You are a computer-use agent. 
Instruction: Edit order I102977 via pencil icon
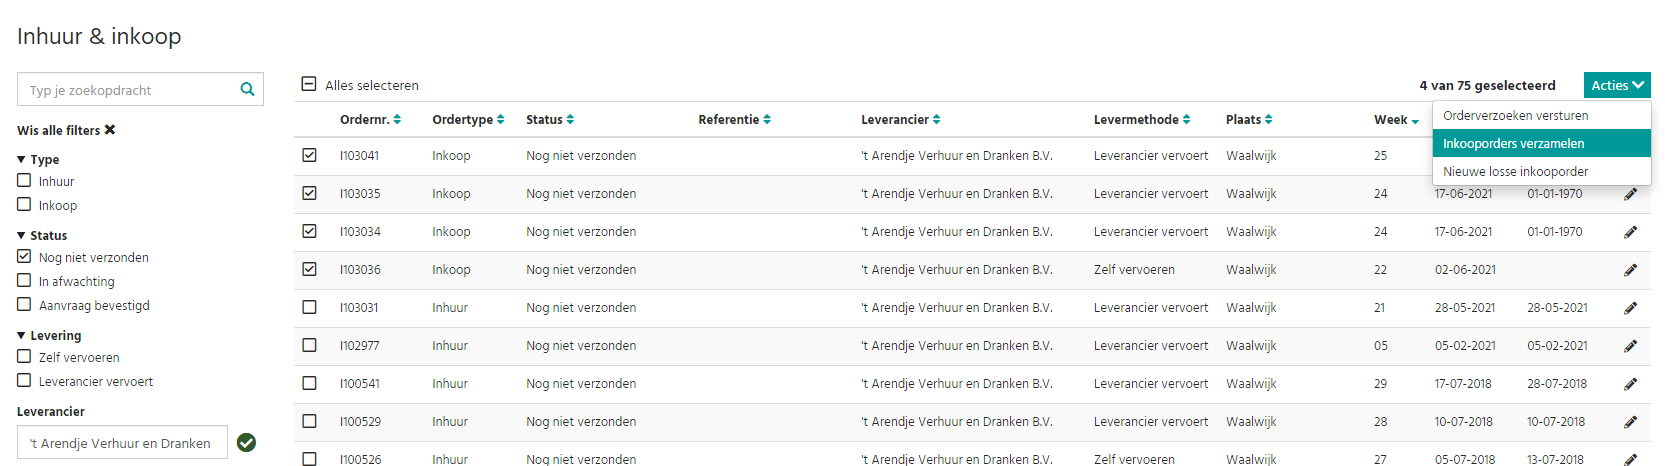(x=1630, y=346)
